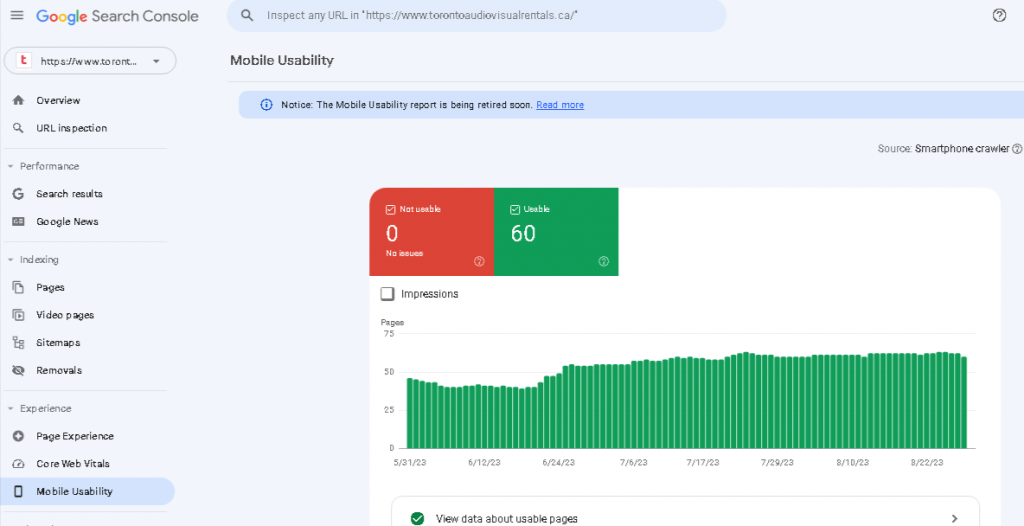The width and height of the screenshot is (1024, 526).
Task: Click the Search results Google icon
Action: (x=18, y=194)
